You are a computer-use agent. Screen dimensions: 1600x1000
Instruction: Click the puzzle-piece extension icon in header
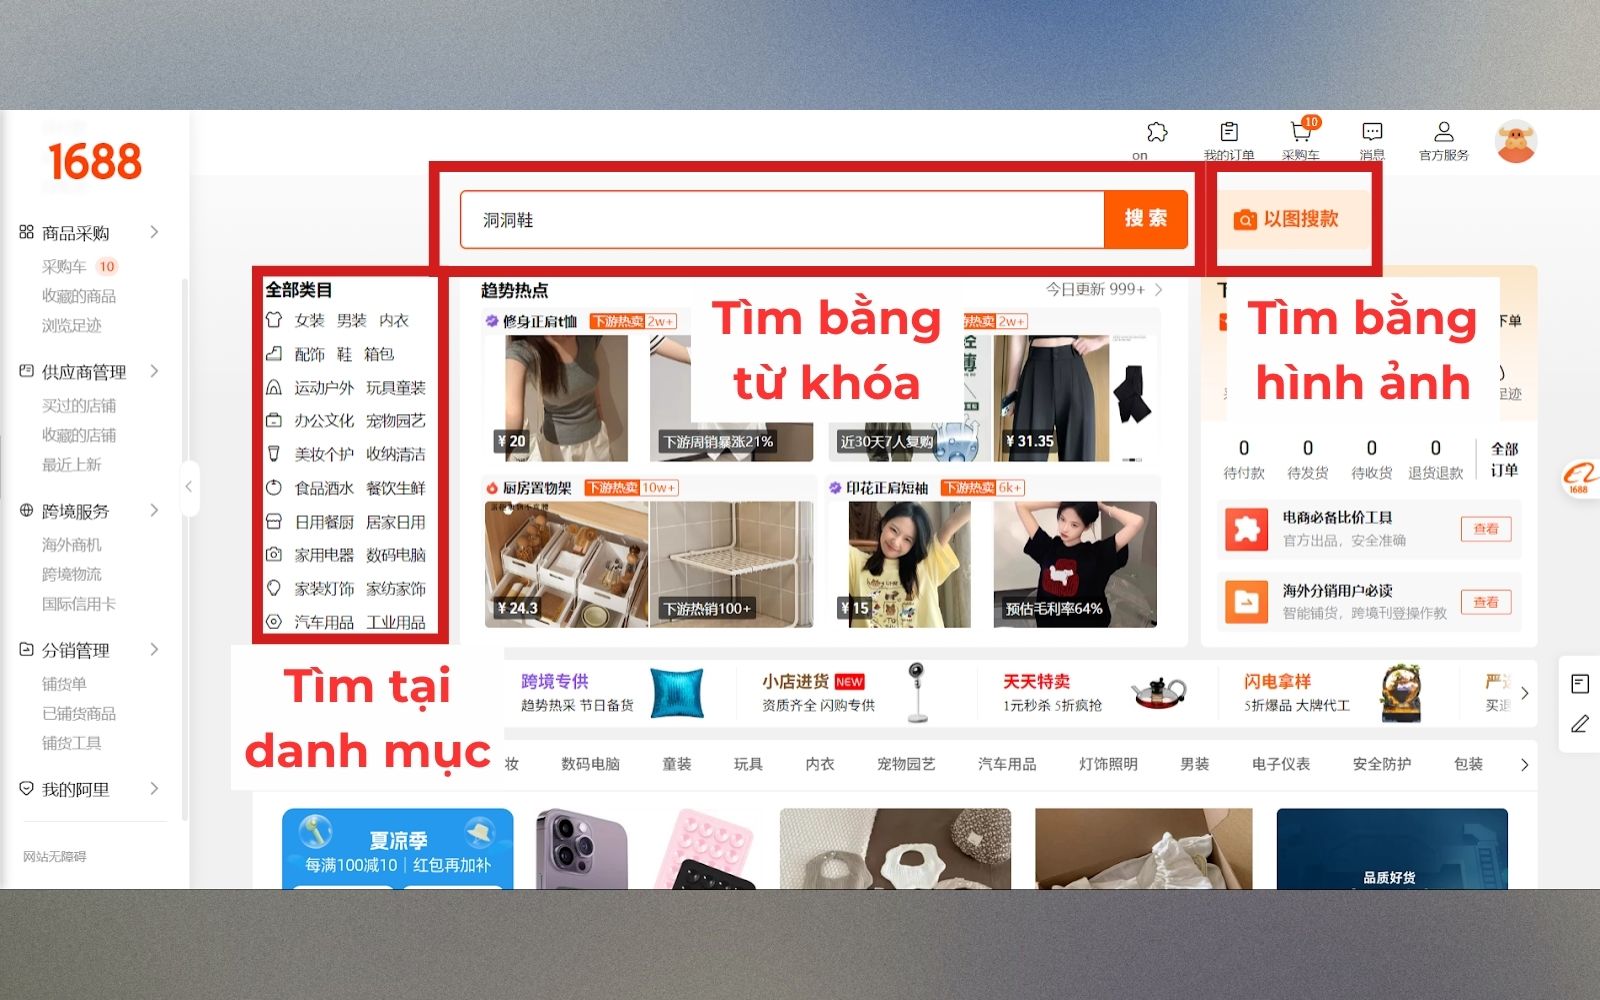point(1157,133)
